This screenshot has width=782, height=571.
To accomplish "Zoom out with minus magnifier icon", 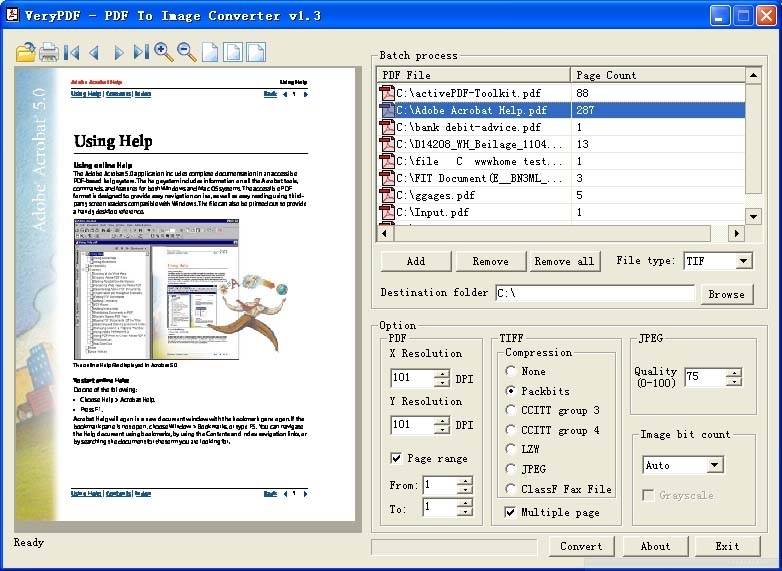I will pyautogui.click(x=187, y=52).
